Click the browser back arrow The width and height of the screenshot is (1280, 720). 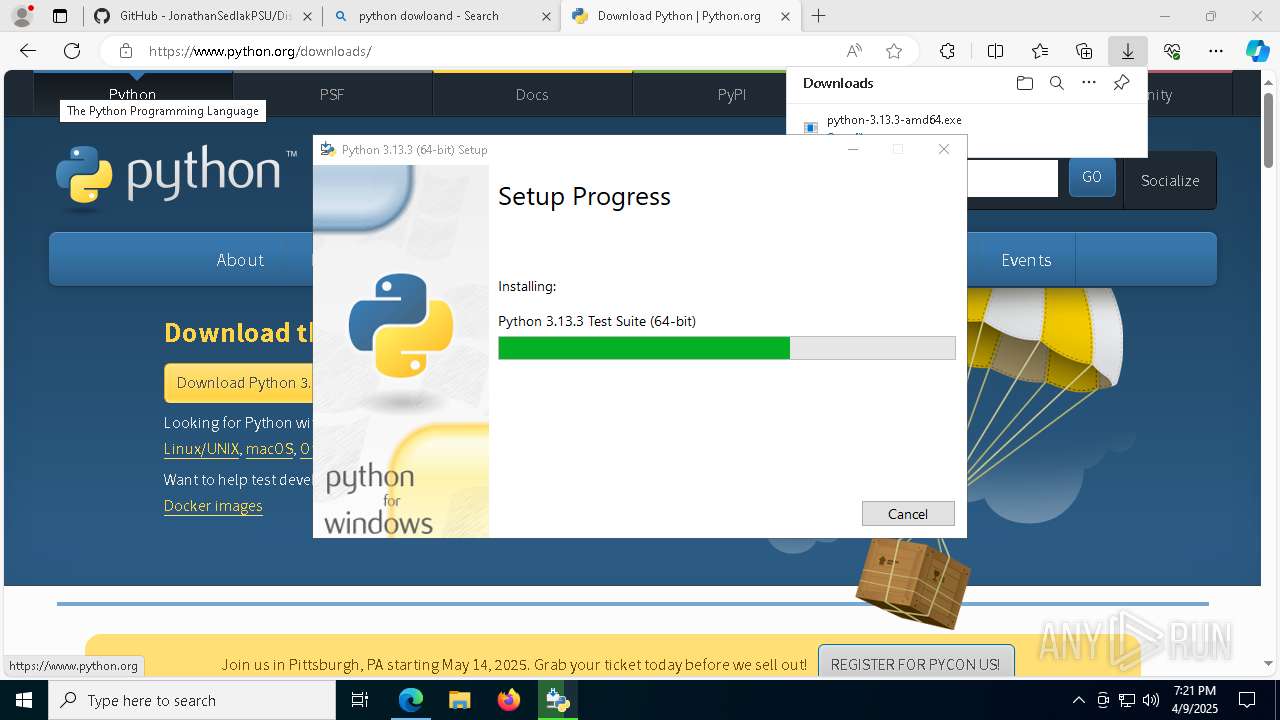point(28,51)
